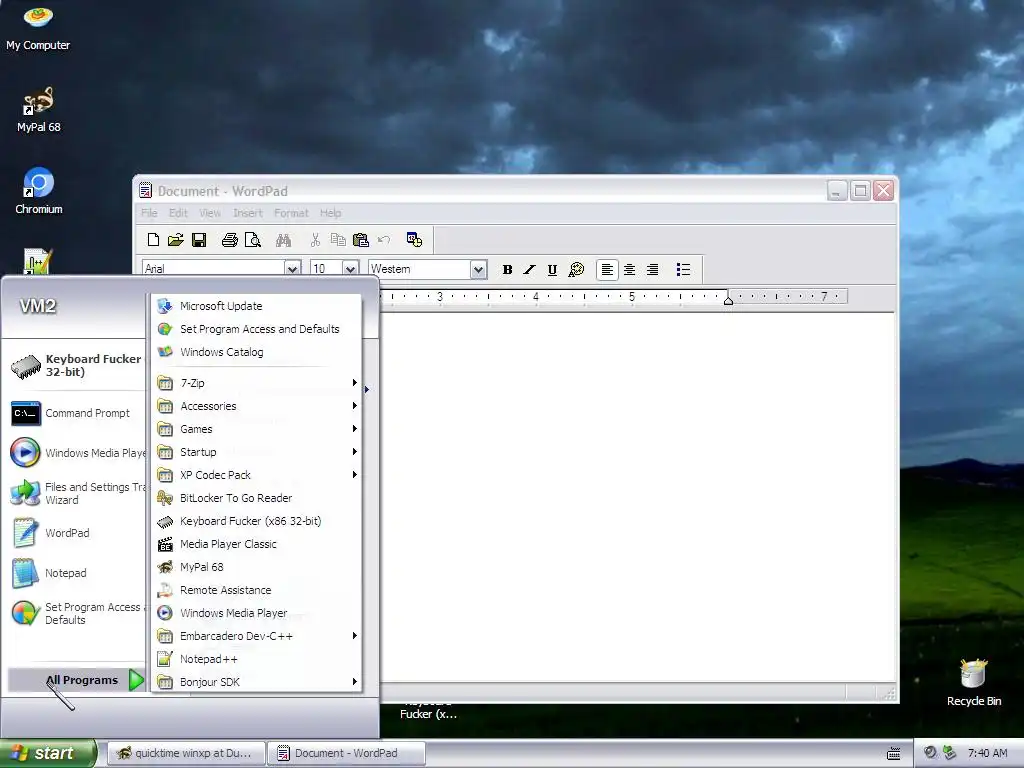Open the Recycle Bin desktop icon

[x=974, y=682]
